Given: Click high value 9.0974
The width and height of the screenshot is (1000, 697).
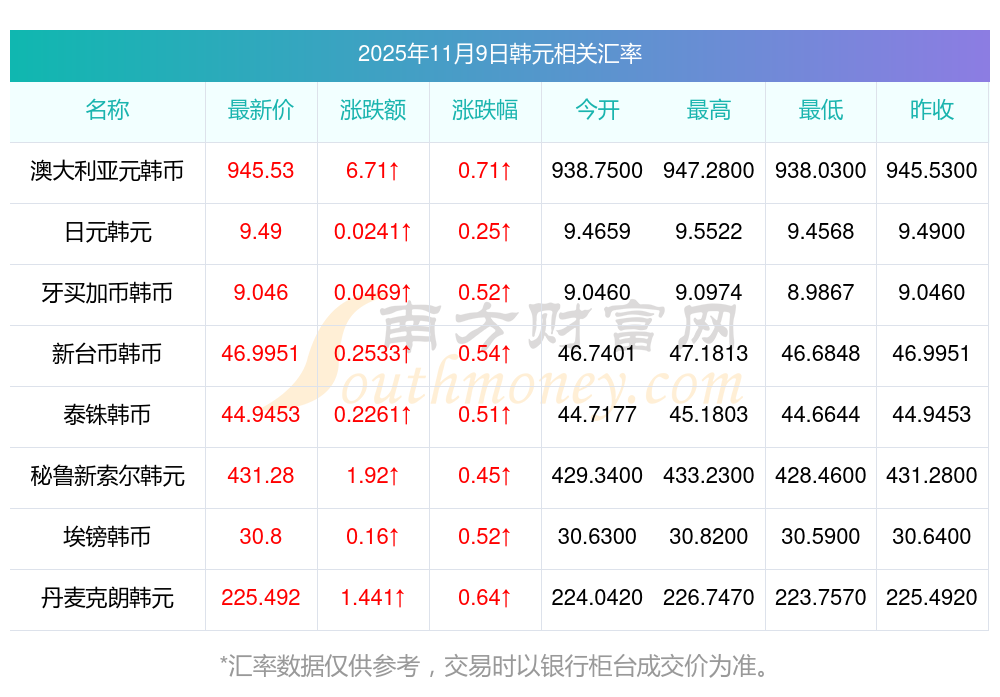Looking at the screenshot, I should tap(709, 292).
